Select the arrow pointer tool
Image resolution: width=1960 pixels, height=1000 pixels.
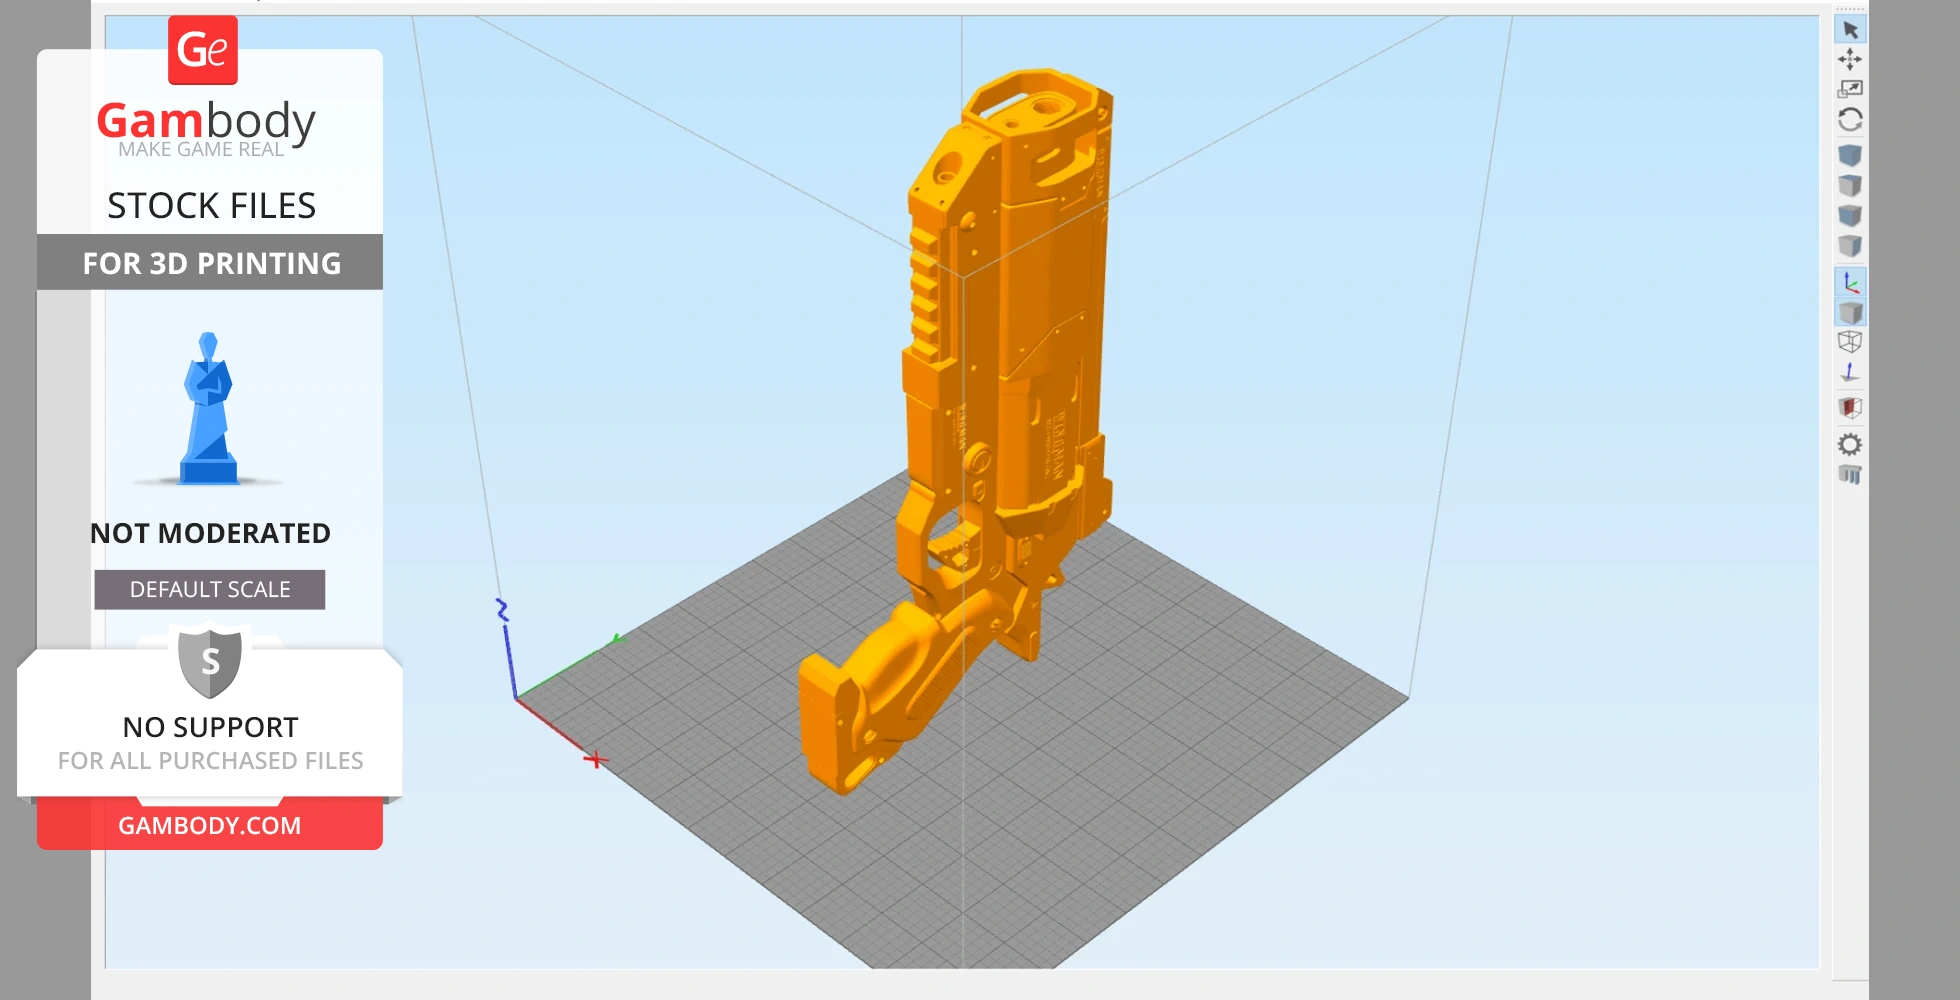(x=1852, y=30)
